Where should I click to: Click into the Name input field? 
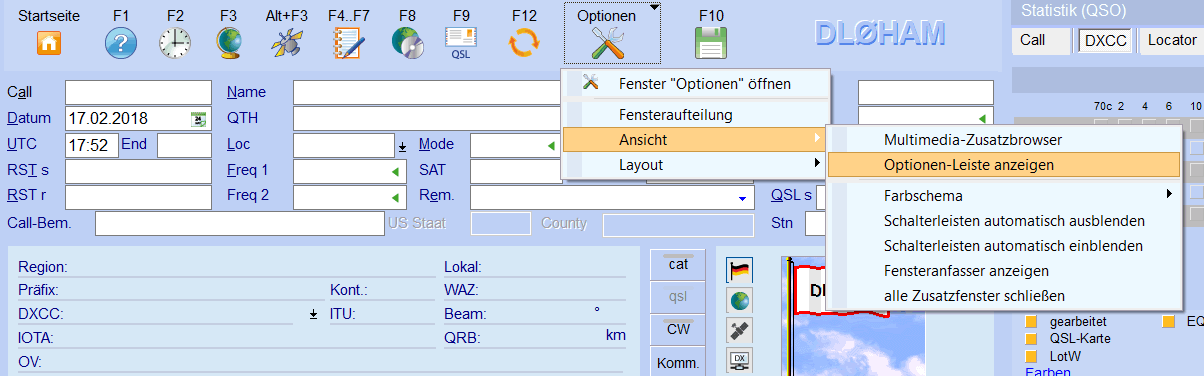click(428, 92)
